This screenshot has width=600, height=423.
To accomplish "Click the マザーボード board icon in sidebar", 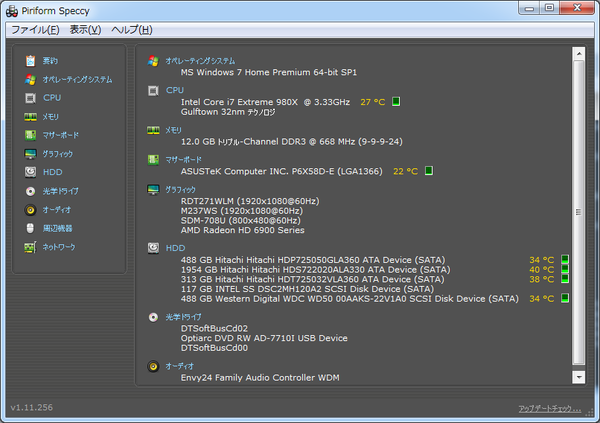I will [30, 135].
